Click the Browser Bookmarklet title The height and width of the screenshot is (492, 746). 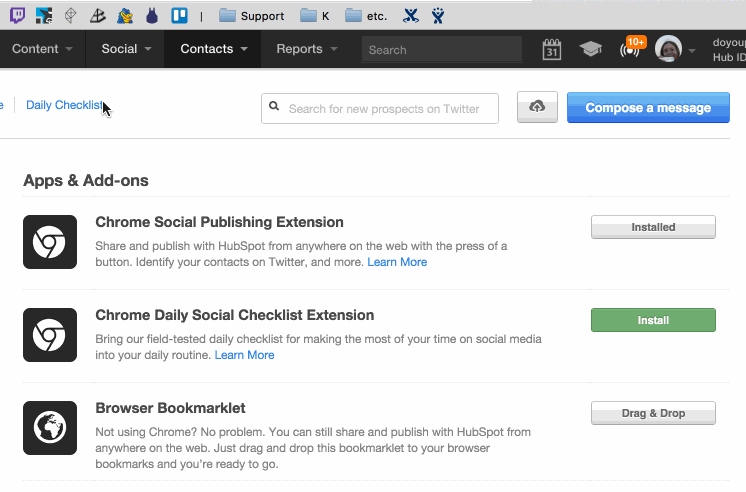170,408
